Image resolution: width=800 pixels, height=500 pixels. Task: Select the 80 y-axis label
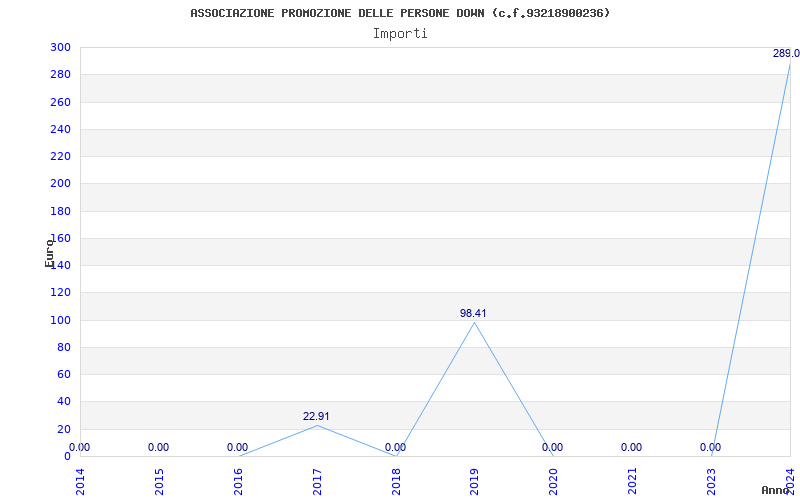pyautogui.click(x=64, y=347)
